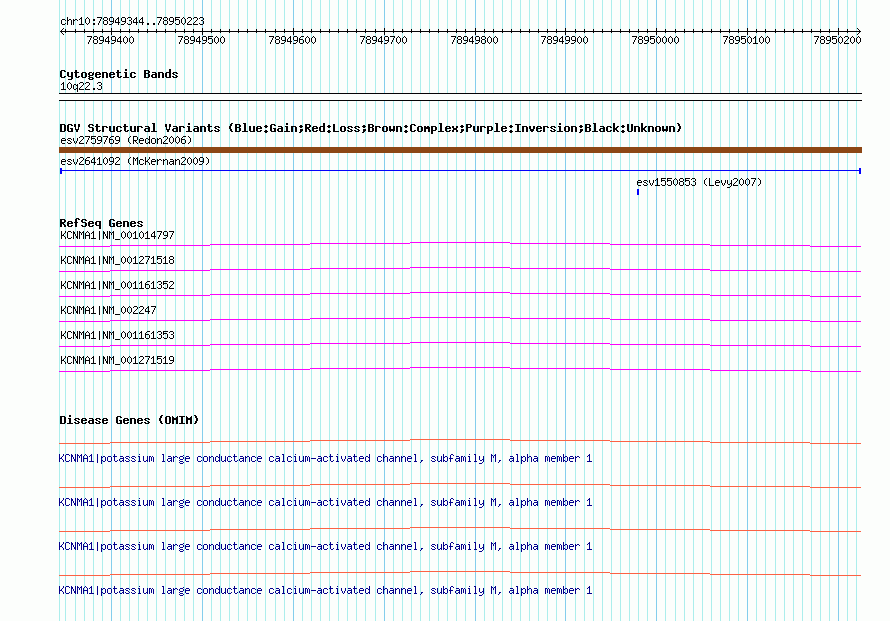Select variant label esv2759769 (Redon2006)
890x621 pixels.
point(126,140)
